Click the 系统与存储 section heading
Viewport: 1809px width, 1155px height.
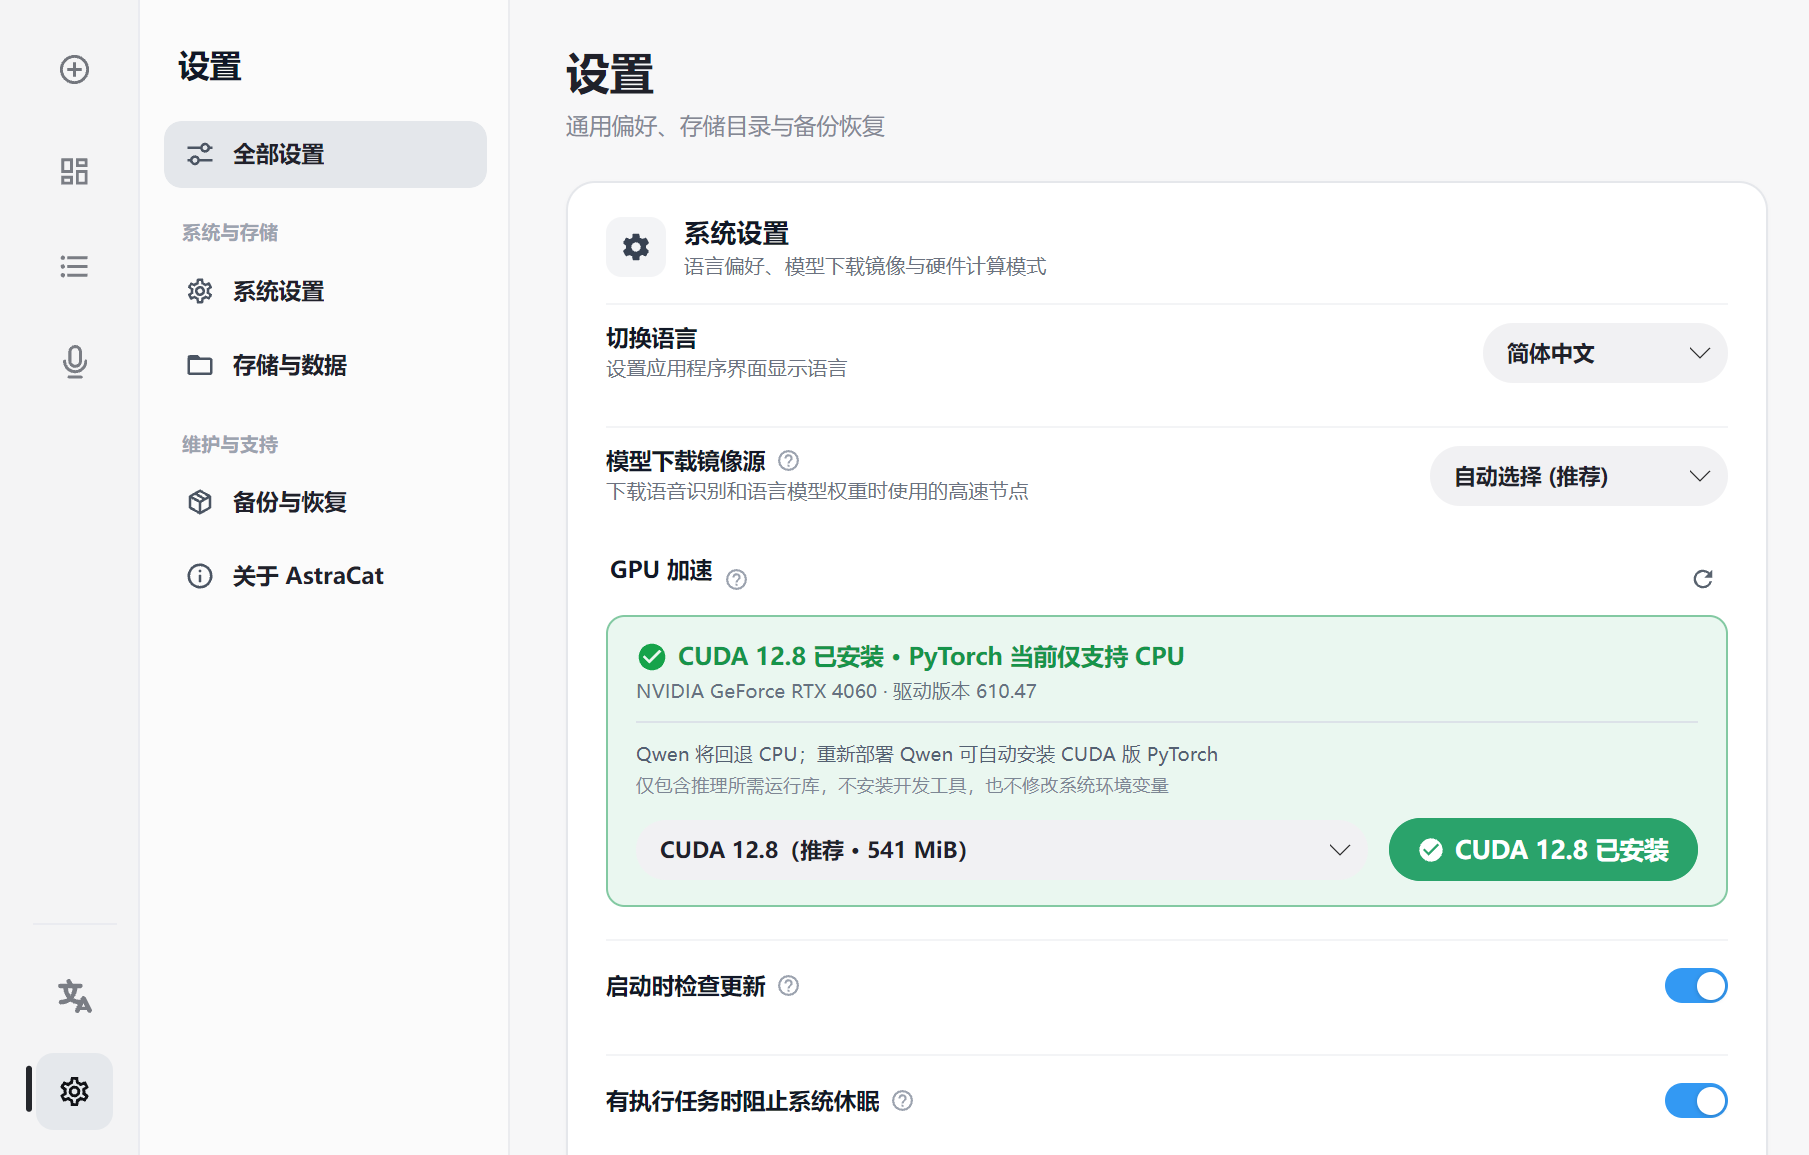[230, 233]
